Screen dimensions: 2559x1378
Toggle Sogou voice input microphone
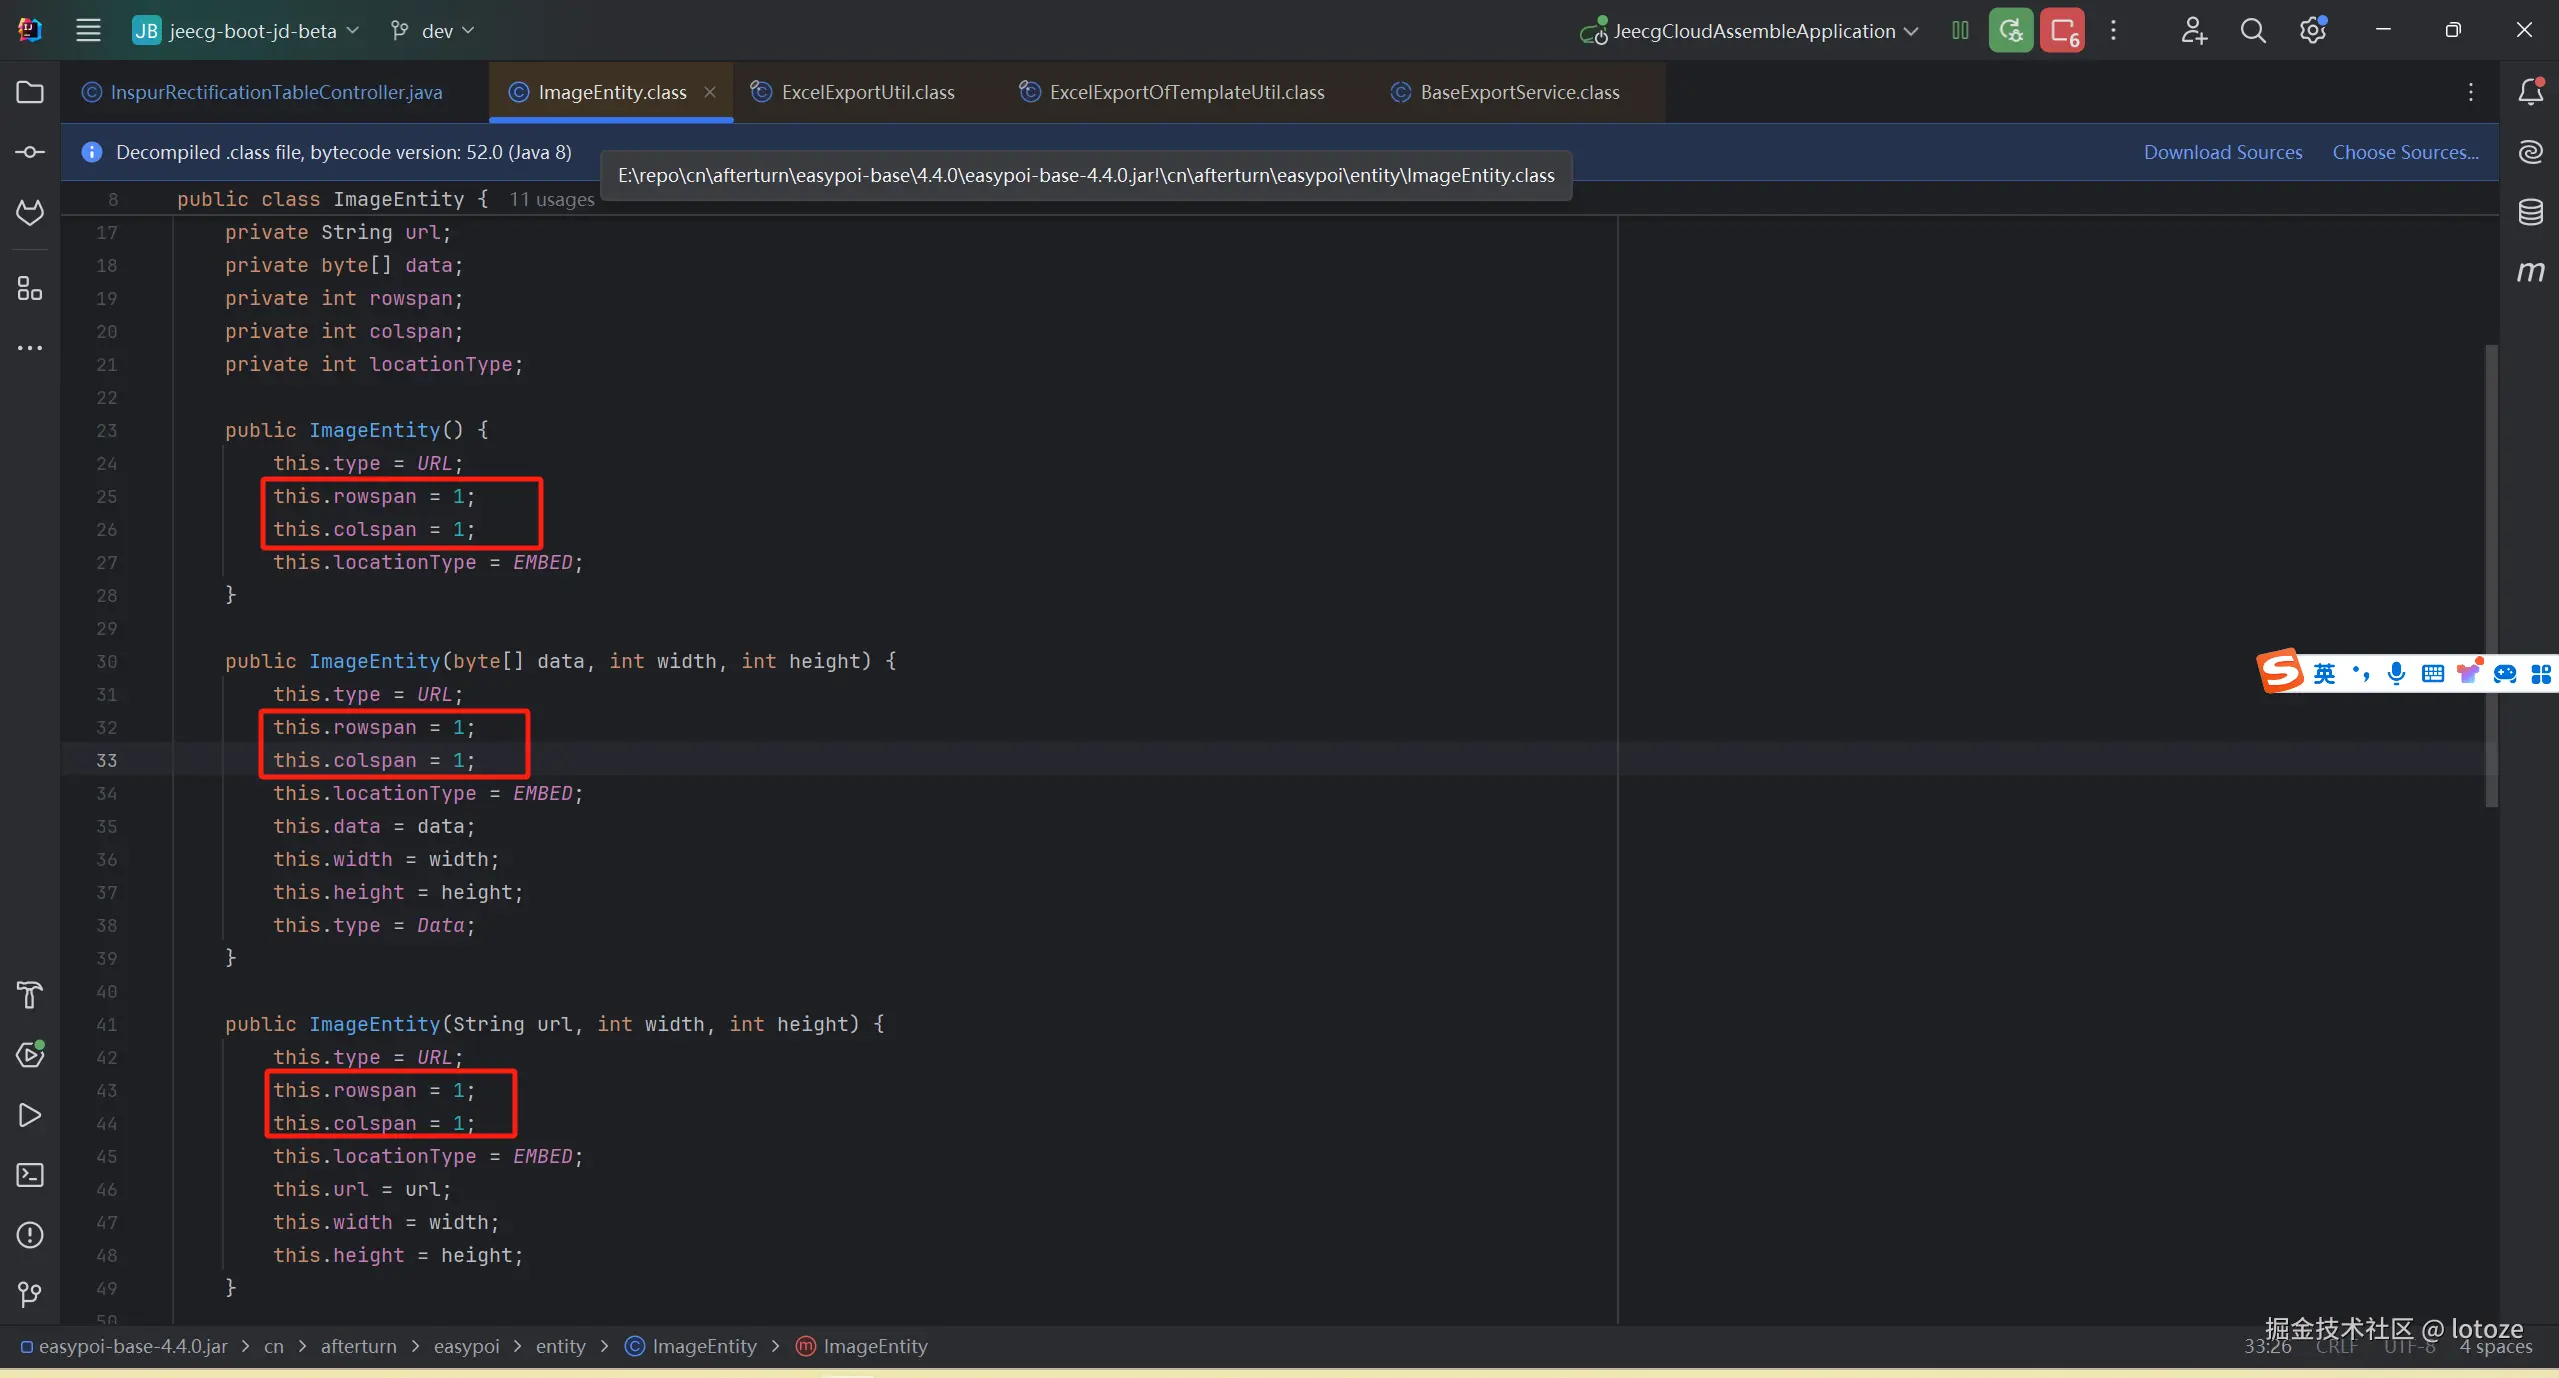[x=2396, y=673]
